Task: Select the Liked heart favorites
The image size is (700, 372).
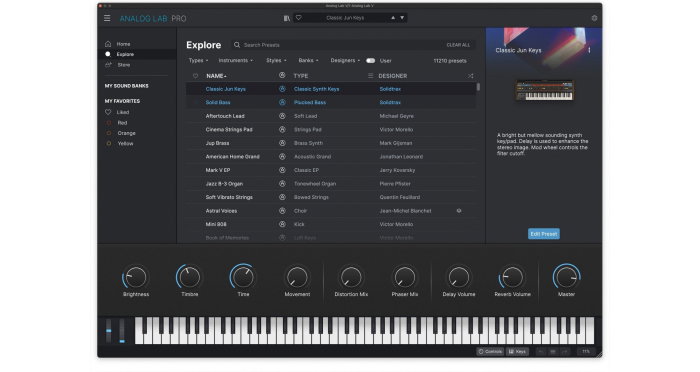Action: tap(108, 112)
